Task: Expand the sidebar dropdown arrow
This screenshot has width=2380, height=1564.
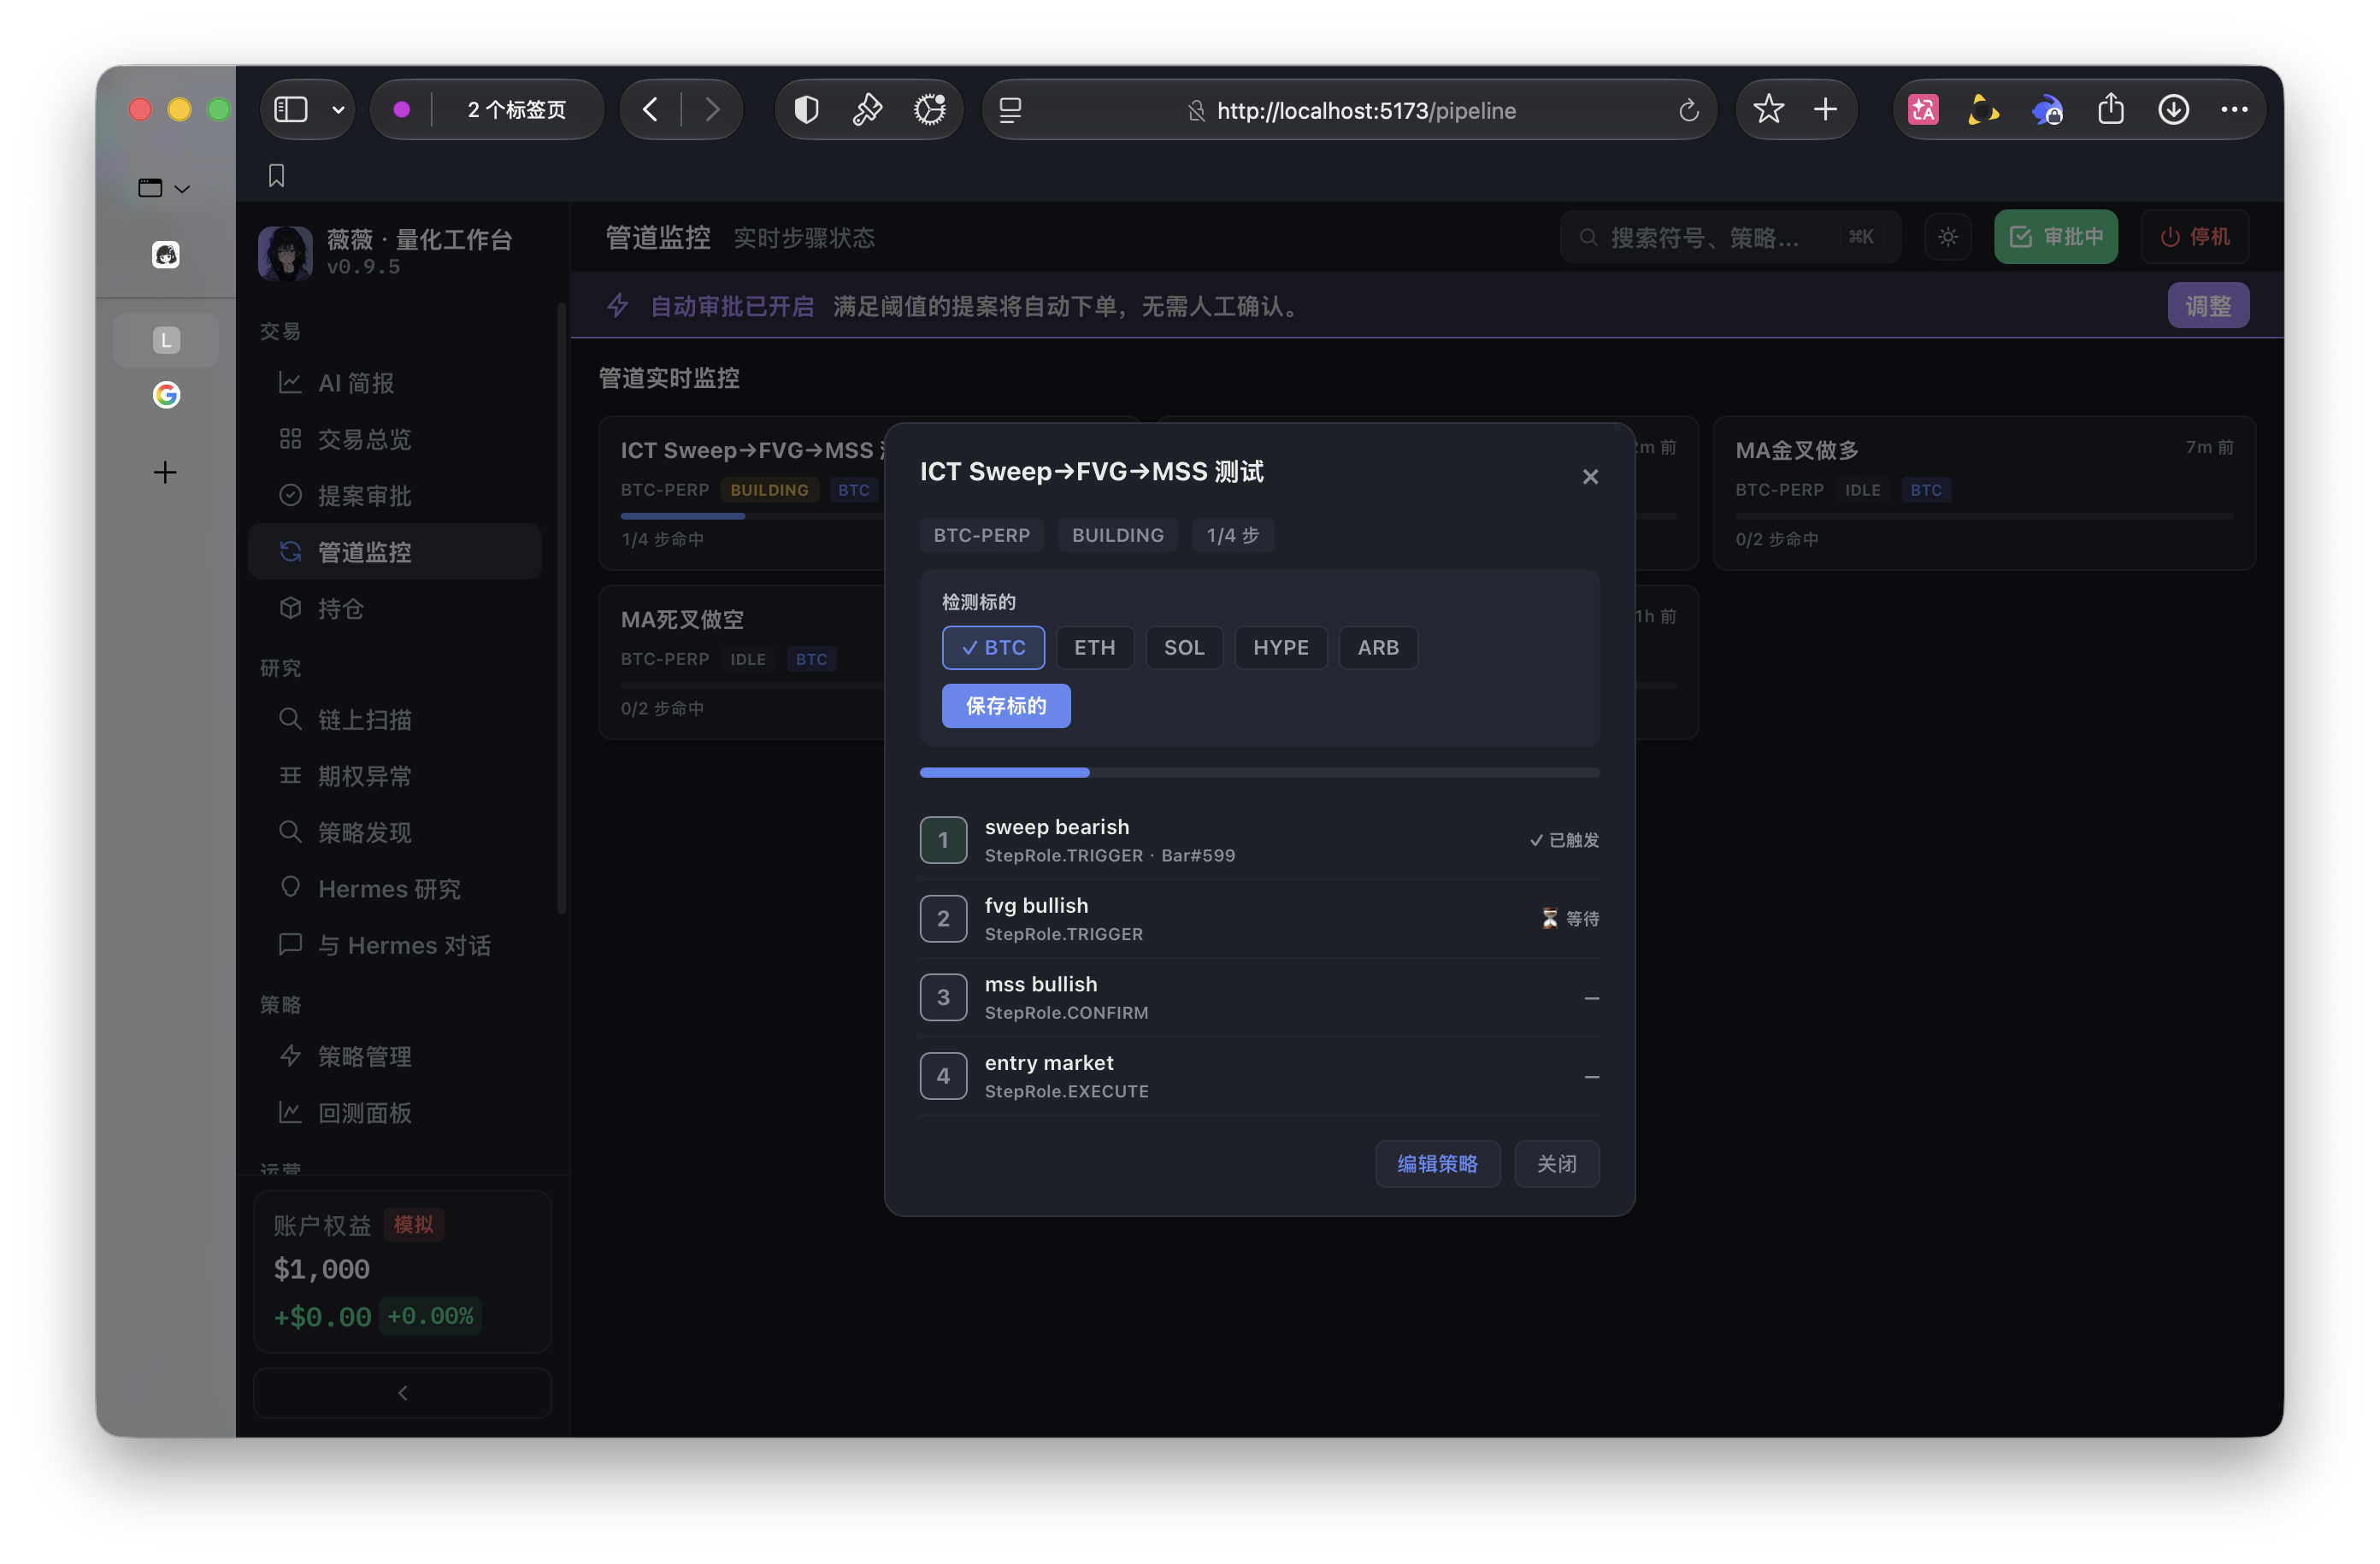Action: 338,110
